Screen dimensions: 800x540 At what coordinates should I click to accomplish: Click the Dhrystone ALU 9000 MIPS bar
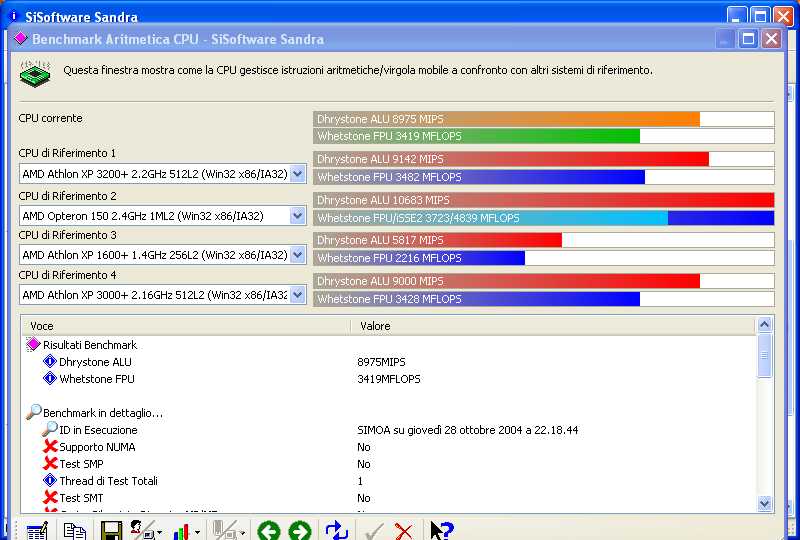[x=507, y=281]
